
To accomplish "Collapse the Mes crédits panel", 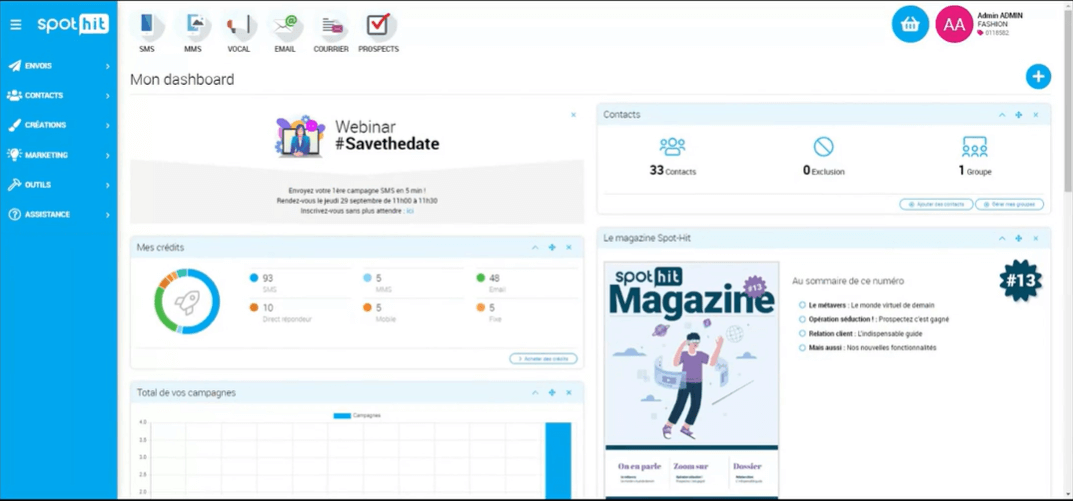I will pyautogui.click(x=535, y=248).
